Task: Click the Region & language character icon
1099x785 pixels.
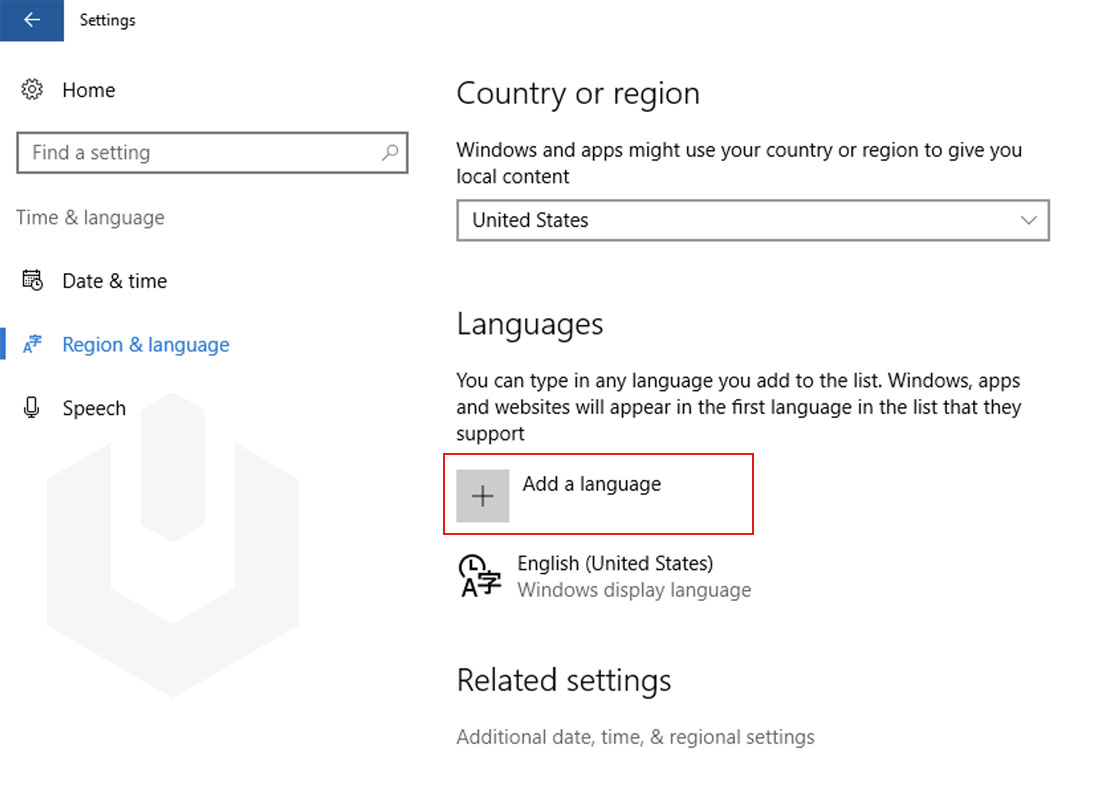Action: click(x=30, y=344)
